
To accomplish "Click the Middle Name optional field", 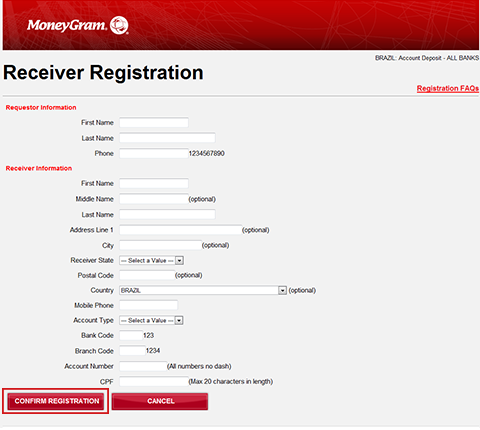I will [x=154, y=199].
